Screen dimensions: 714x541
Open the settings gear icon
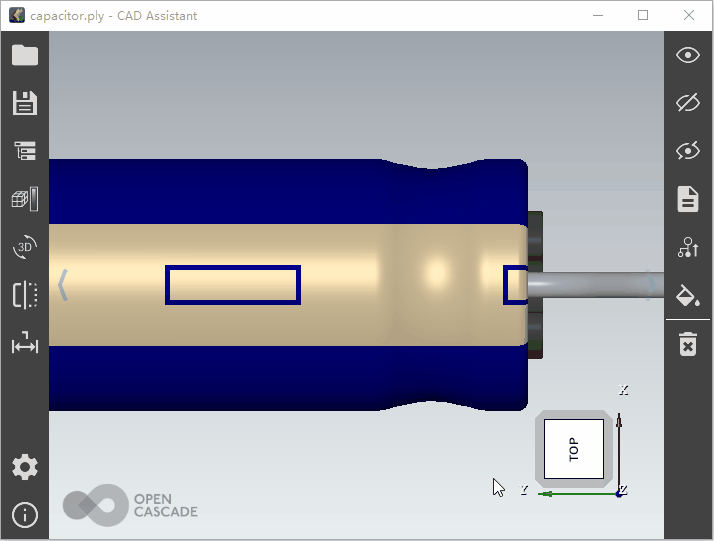click(x=25, y=467)
